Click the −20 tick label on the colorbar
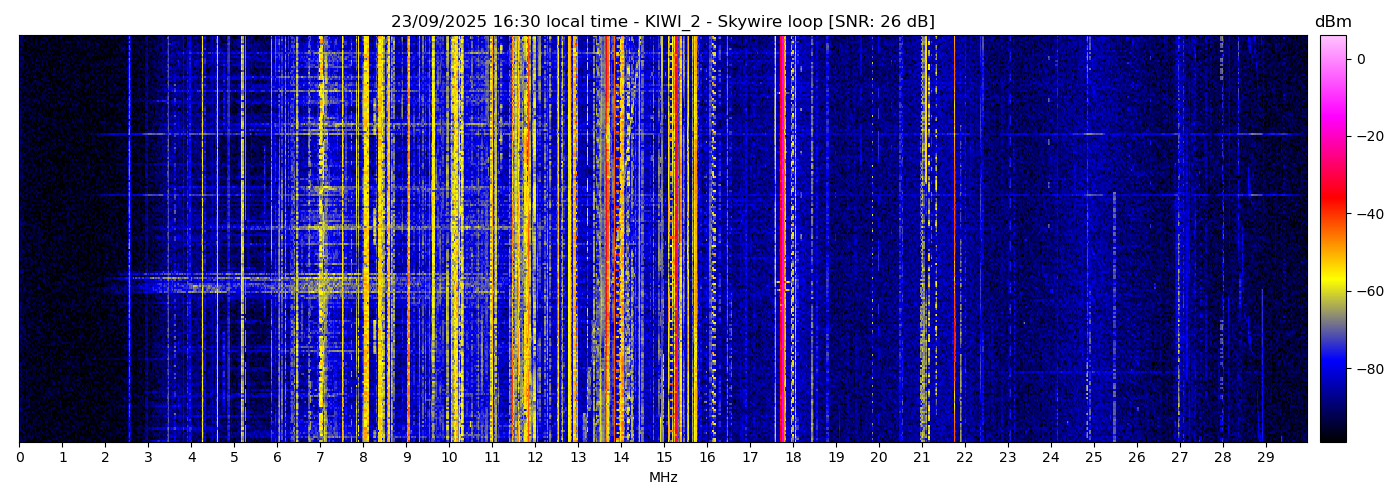The height and width of the screenshot is (500, 1400). click(x=1366, y=136)
